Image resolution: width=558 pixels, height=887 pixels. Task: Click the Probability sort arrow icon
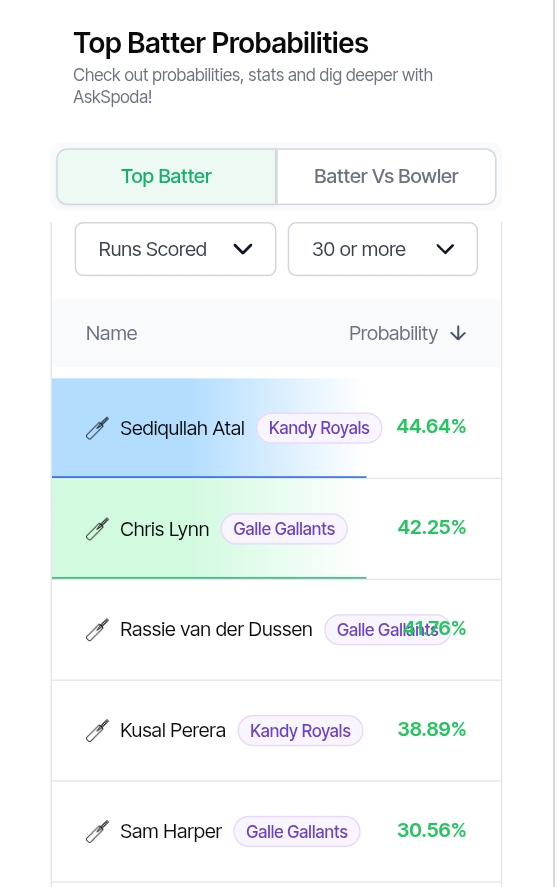tap(458, 334)
